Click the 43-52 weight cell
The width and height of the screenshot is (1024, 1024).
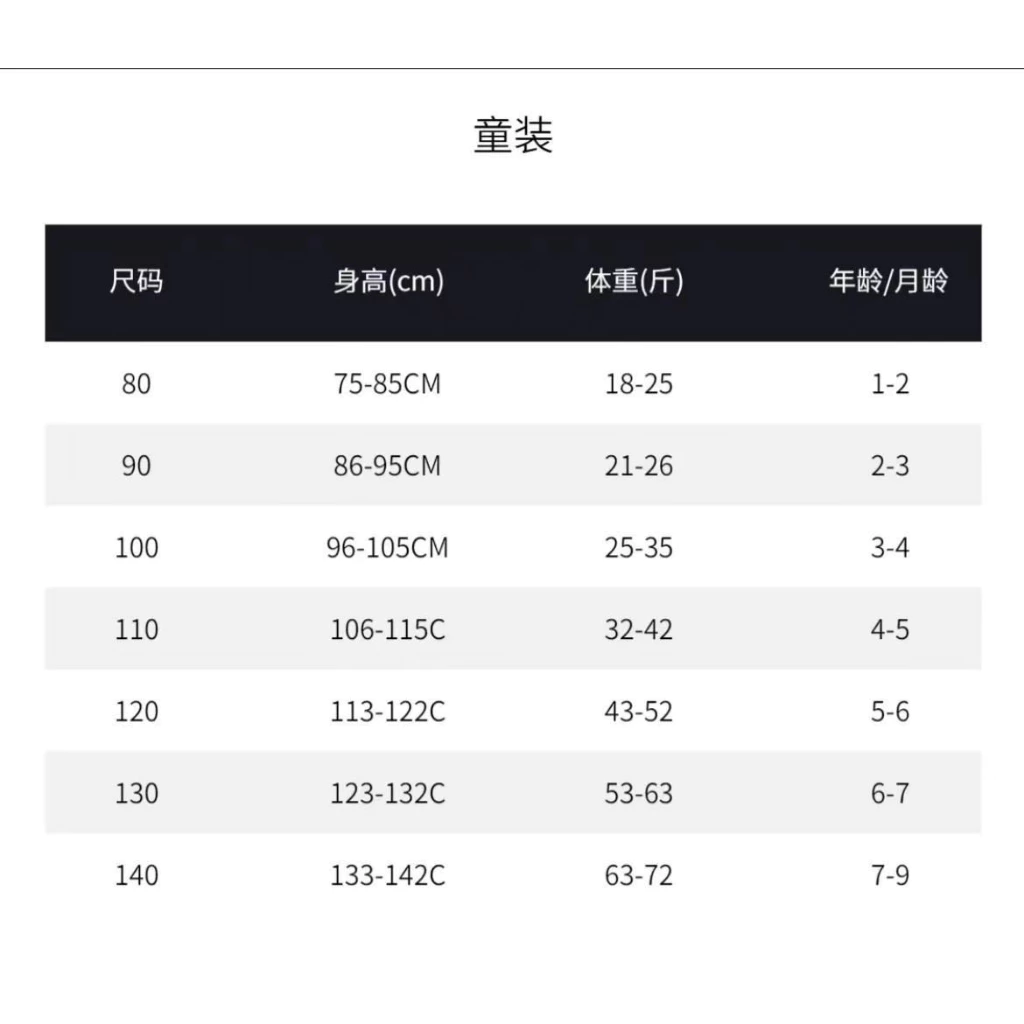pyautogui.click(x=639, y=711)
